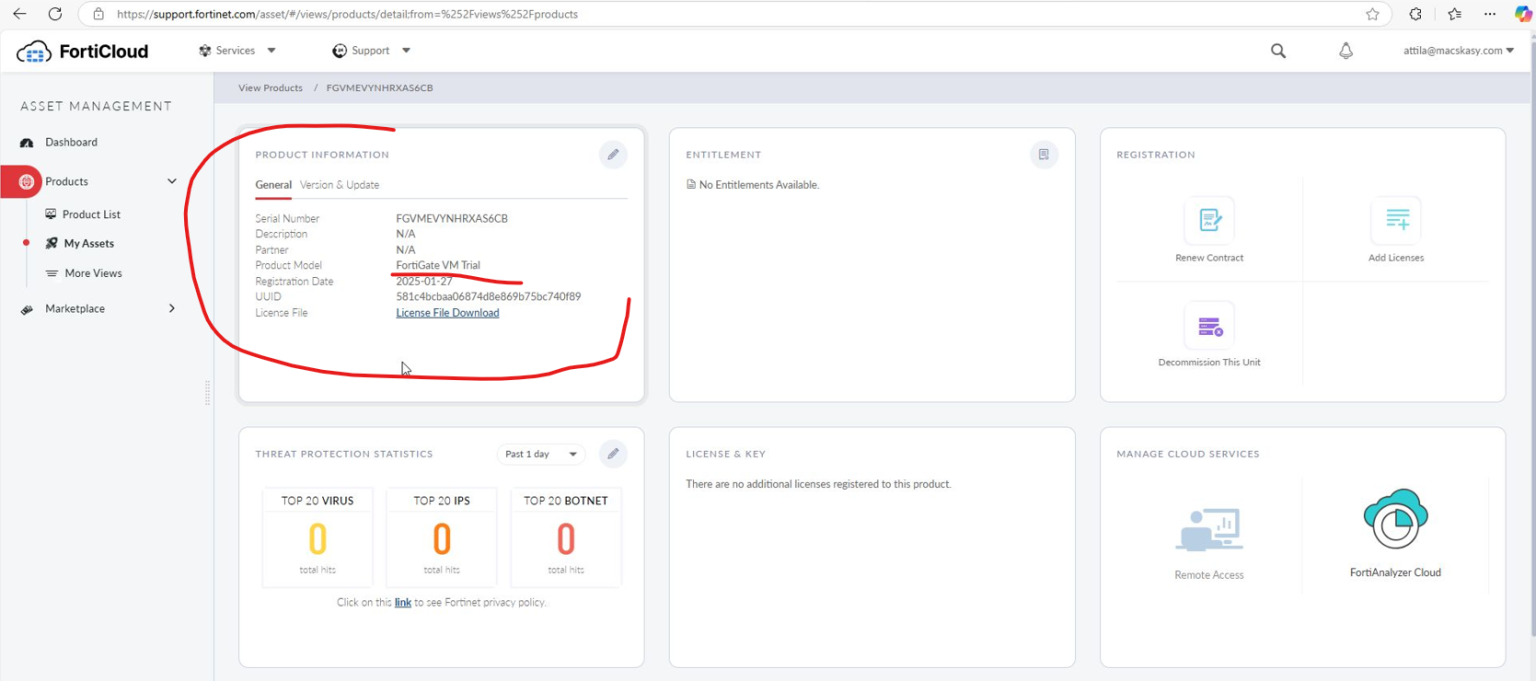1536x681 pixels.
Task: Click the Entitlement report icon
Action: pos(1044,154)
